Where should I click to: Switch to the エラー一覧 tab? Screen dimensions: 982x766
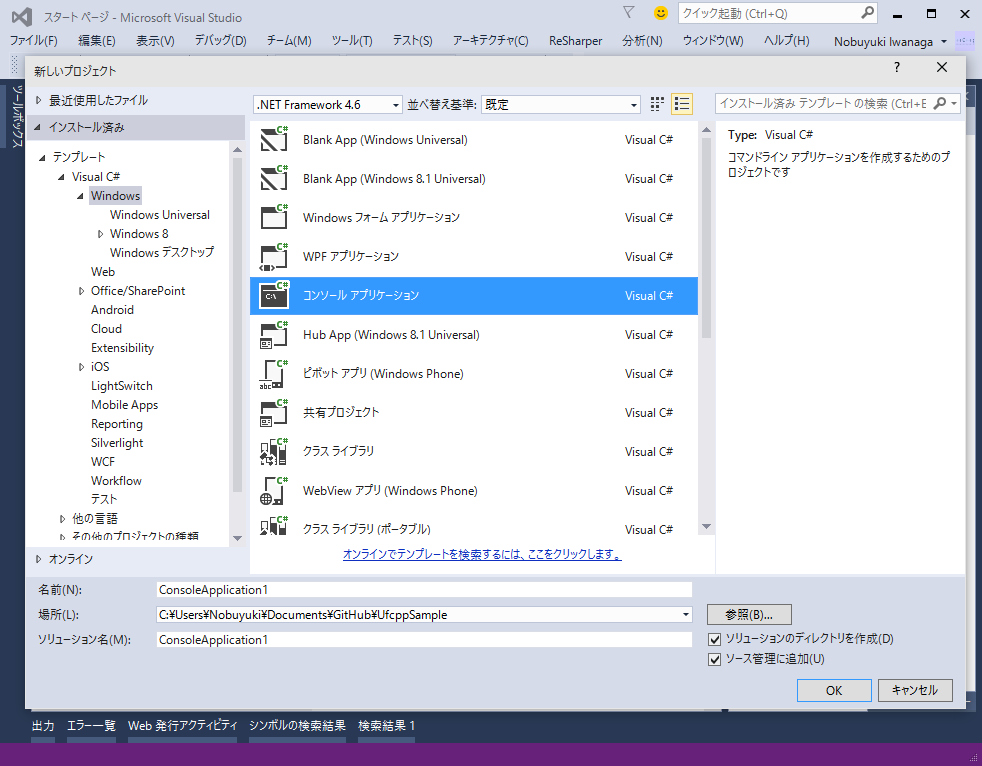point(91,725)
